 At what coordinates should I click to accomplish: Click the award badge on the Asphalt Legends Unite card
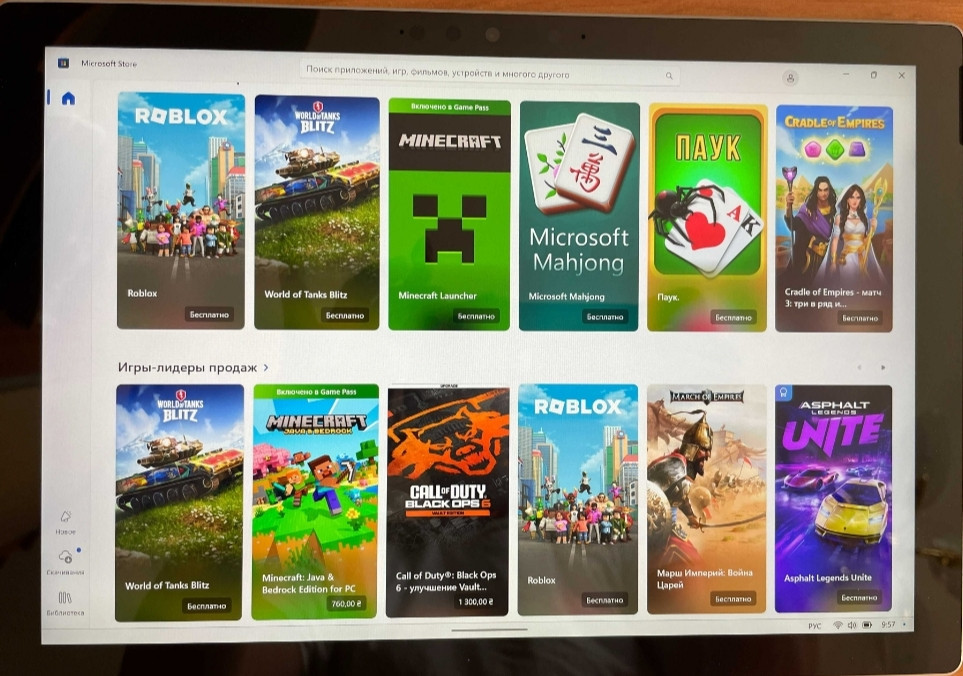pos(785,394)
